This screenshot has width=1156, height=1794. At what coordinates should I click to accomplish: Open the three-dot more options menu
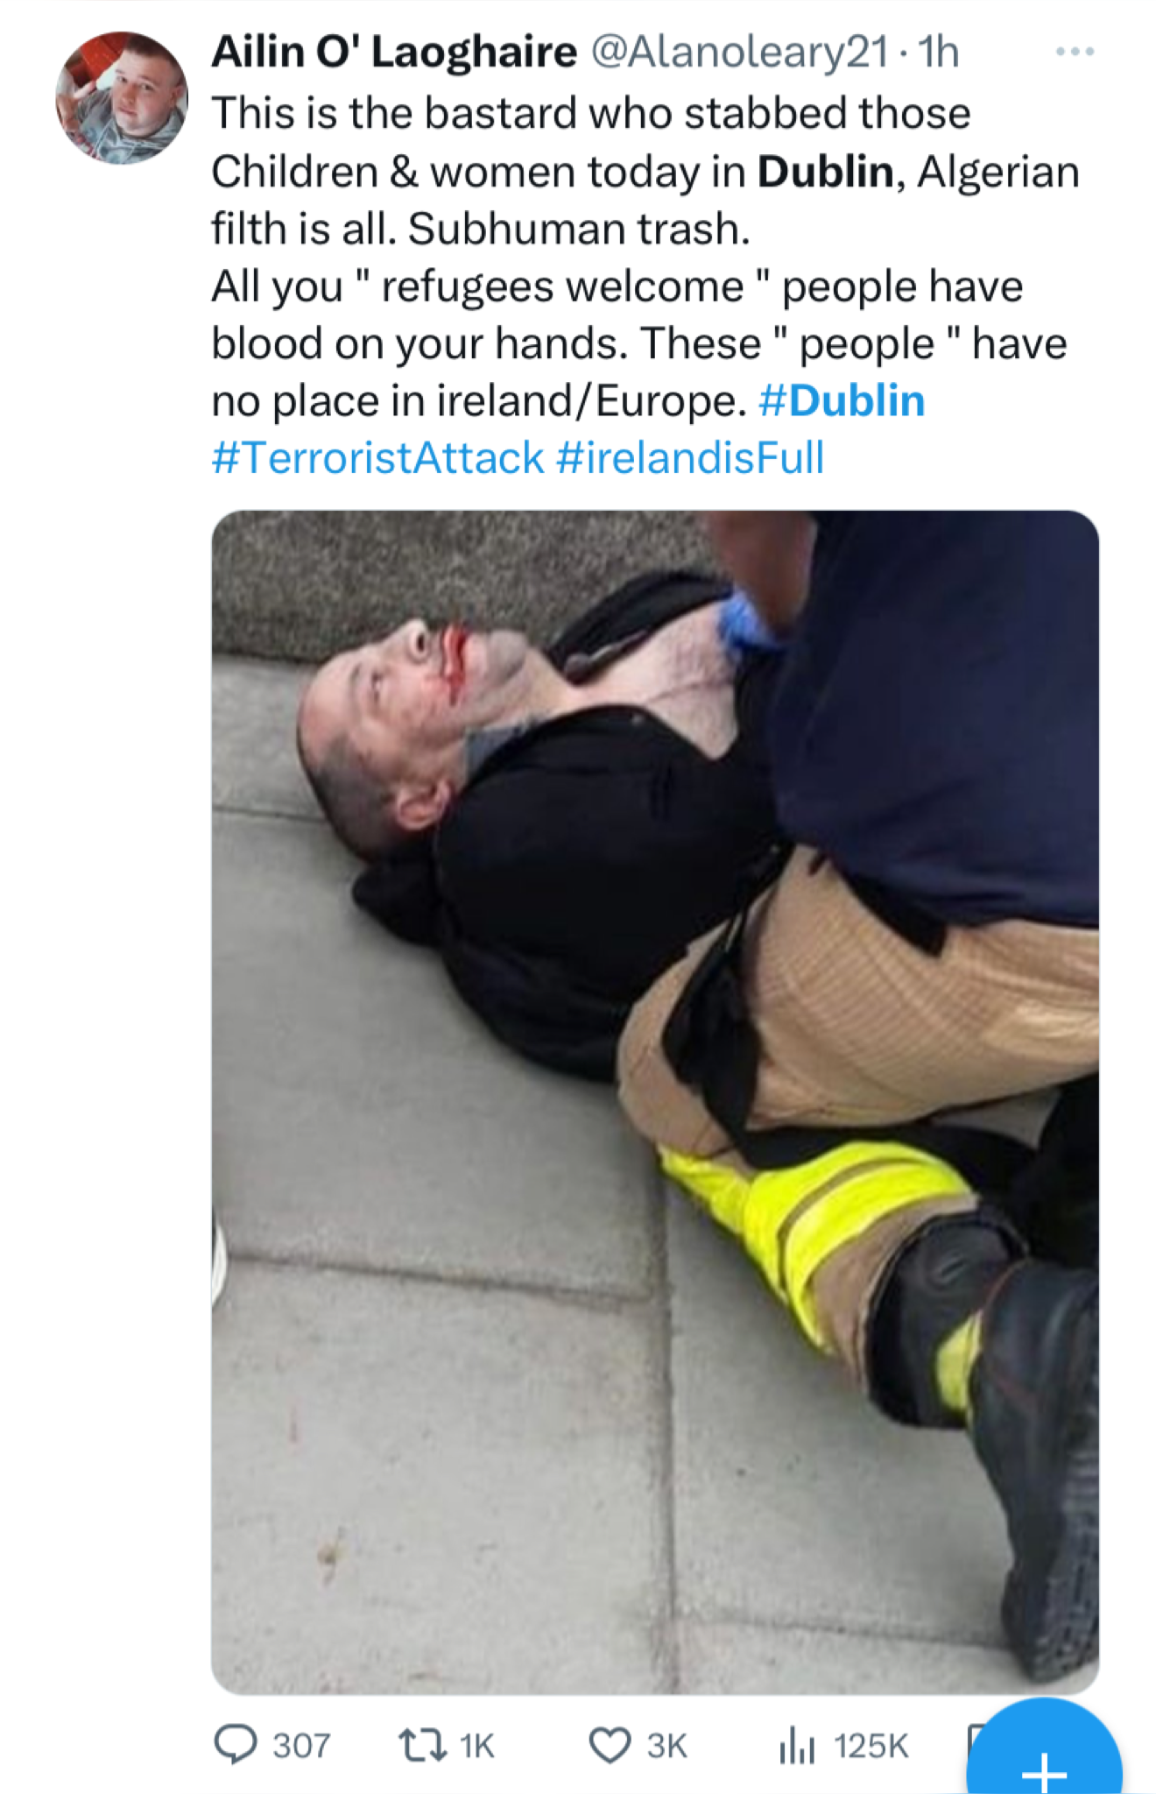coord(1075,51)
